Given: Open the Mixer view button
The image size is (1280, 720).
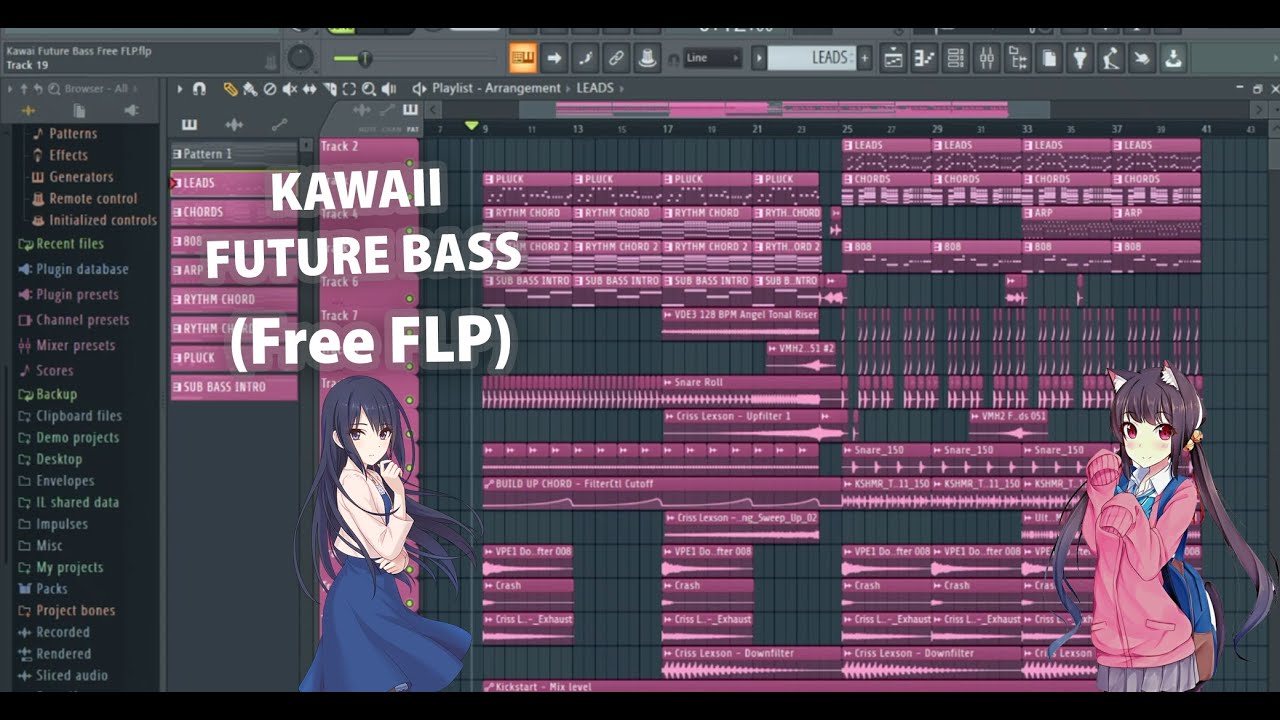Looking at the screenshot, I should pyautogui.click(x=986, y=58).
